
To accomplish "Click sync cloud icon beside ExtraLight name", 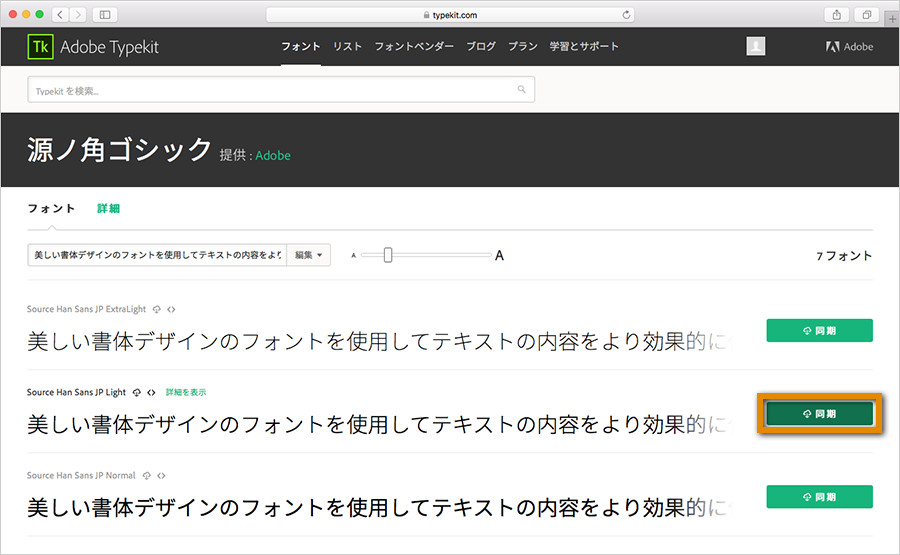I will (157, 309).
